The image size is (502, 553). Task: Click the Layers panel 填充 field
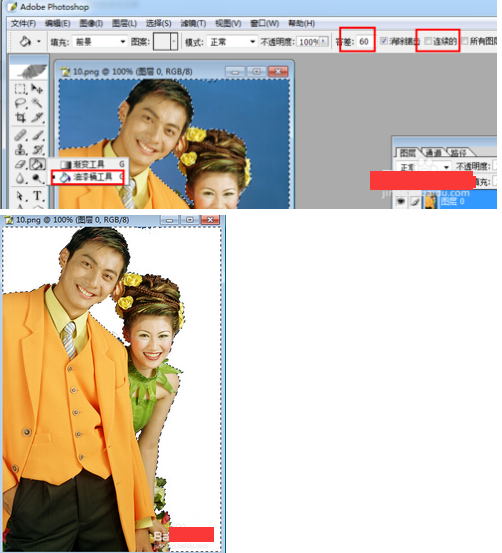[x=495, y=182]
